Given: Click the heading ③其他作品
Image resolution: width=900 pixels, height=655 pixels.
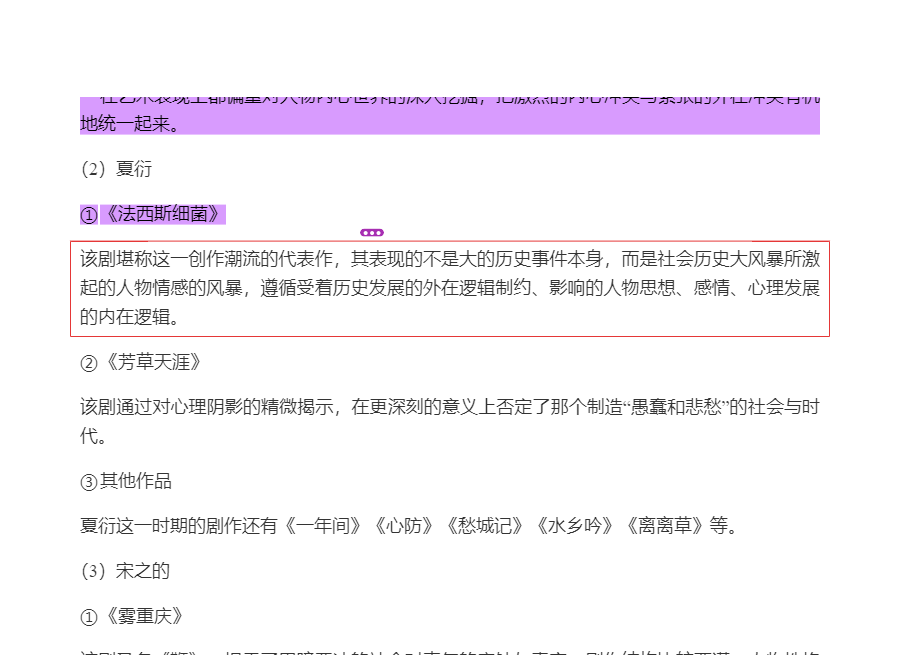Looking at the screenshot, I should 126,481.
